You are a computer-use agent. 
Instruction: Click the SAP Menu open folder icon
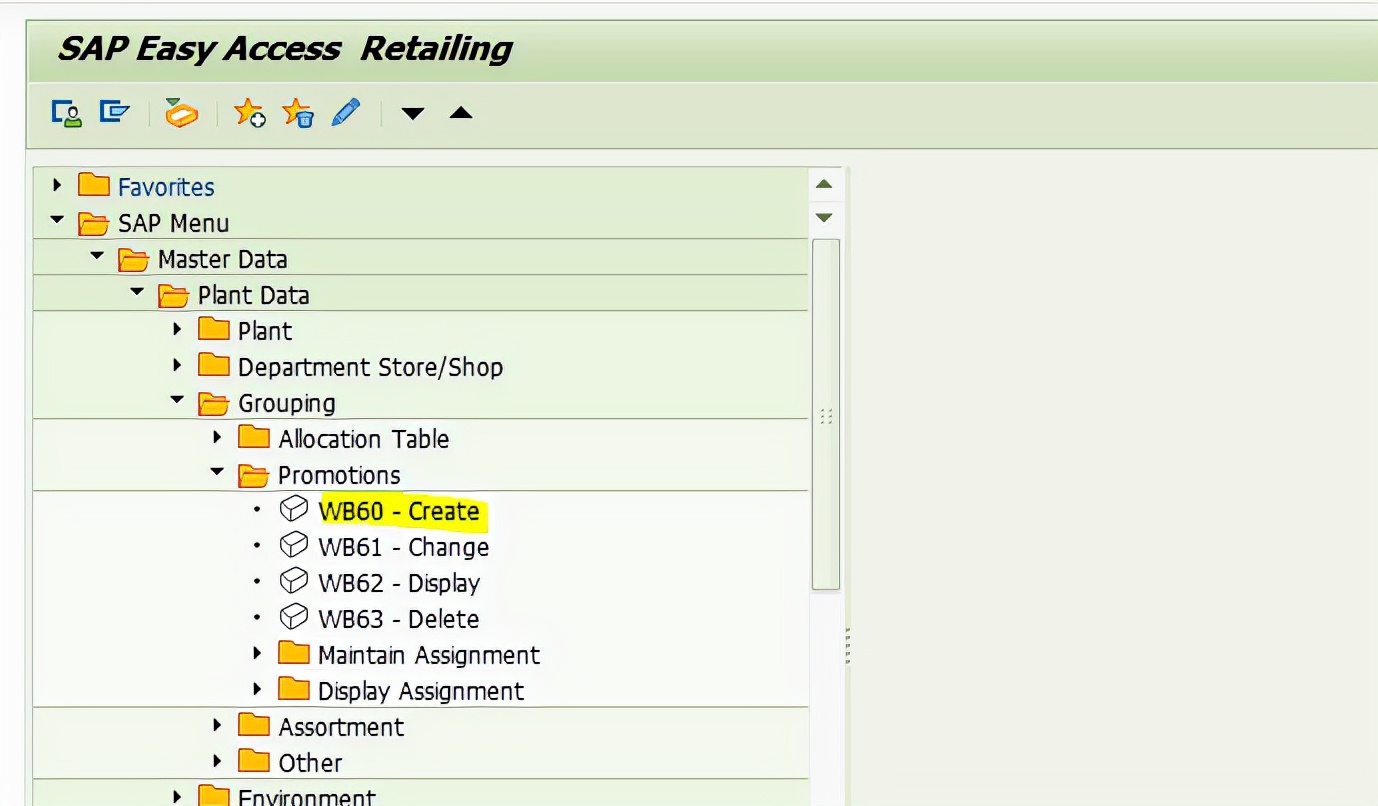[94, 223]
